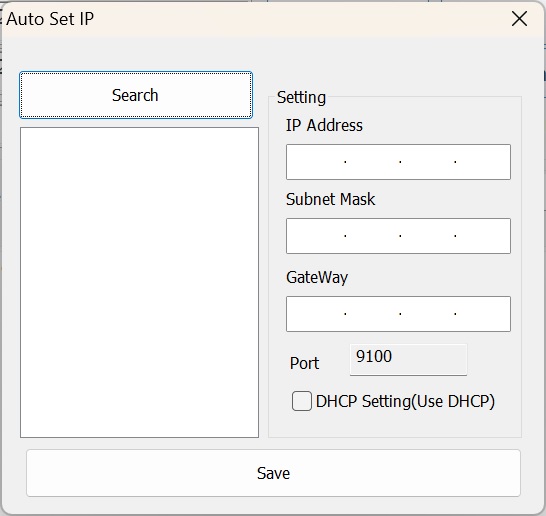
Task: Click inside the Subnet Mask field
Action: tap(398, 236)
